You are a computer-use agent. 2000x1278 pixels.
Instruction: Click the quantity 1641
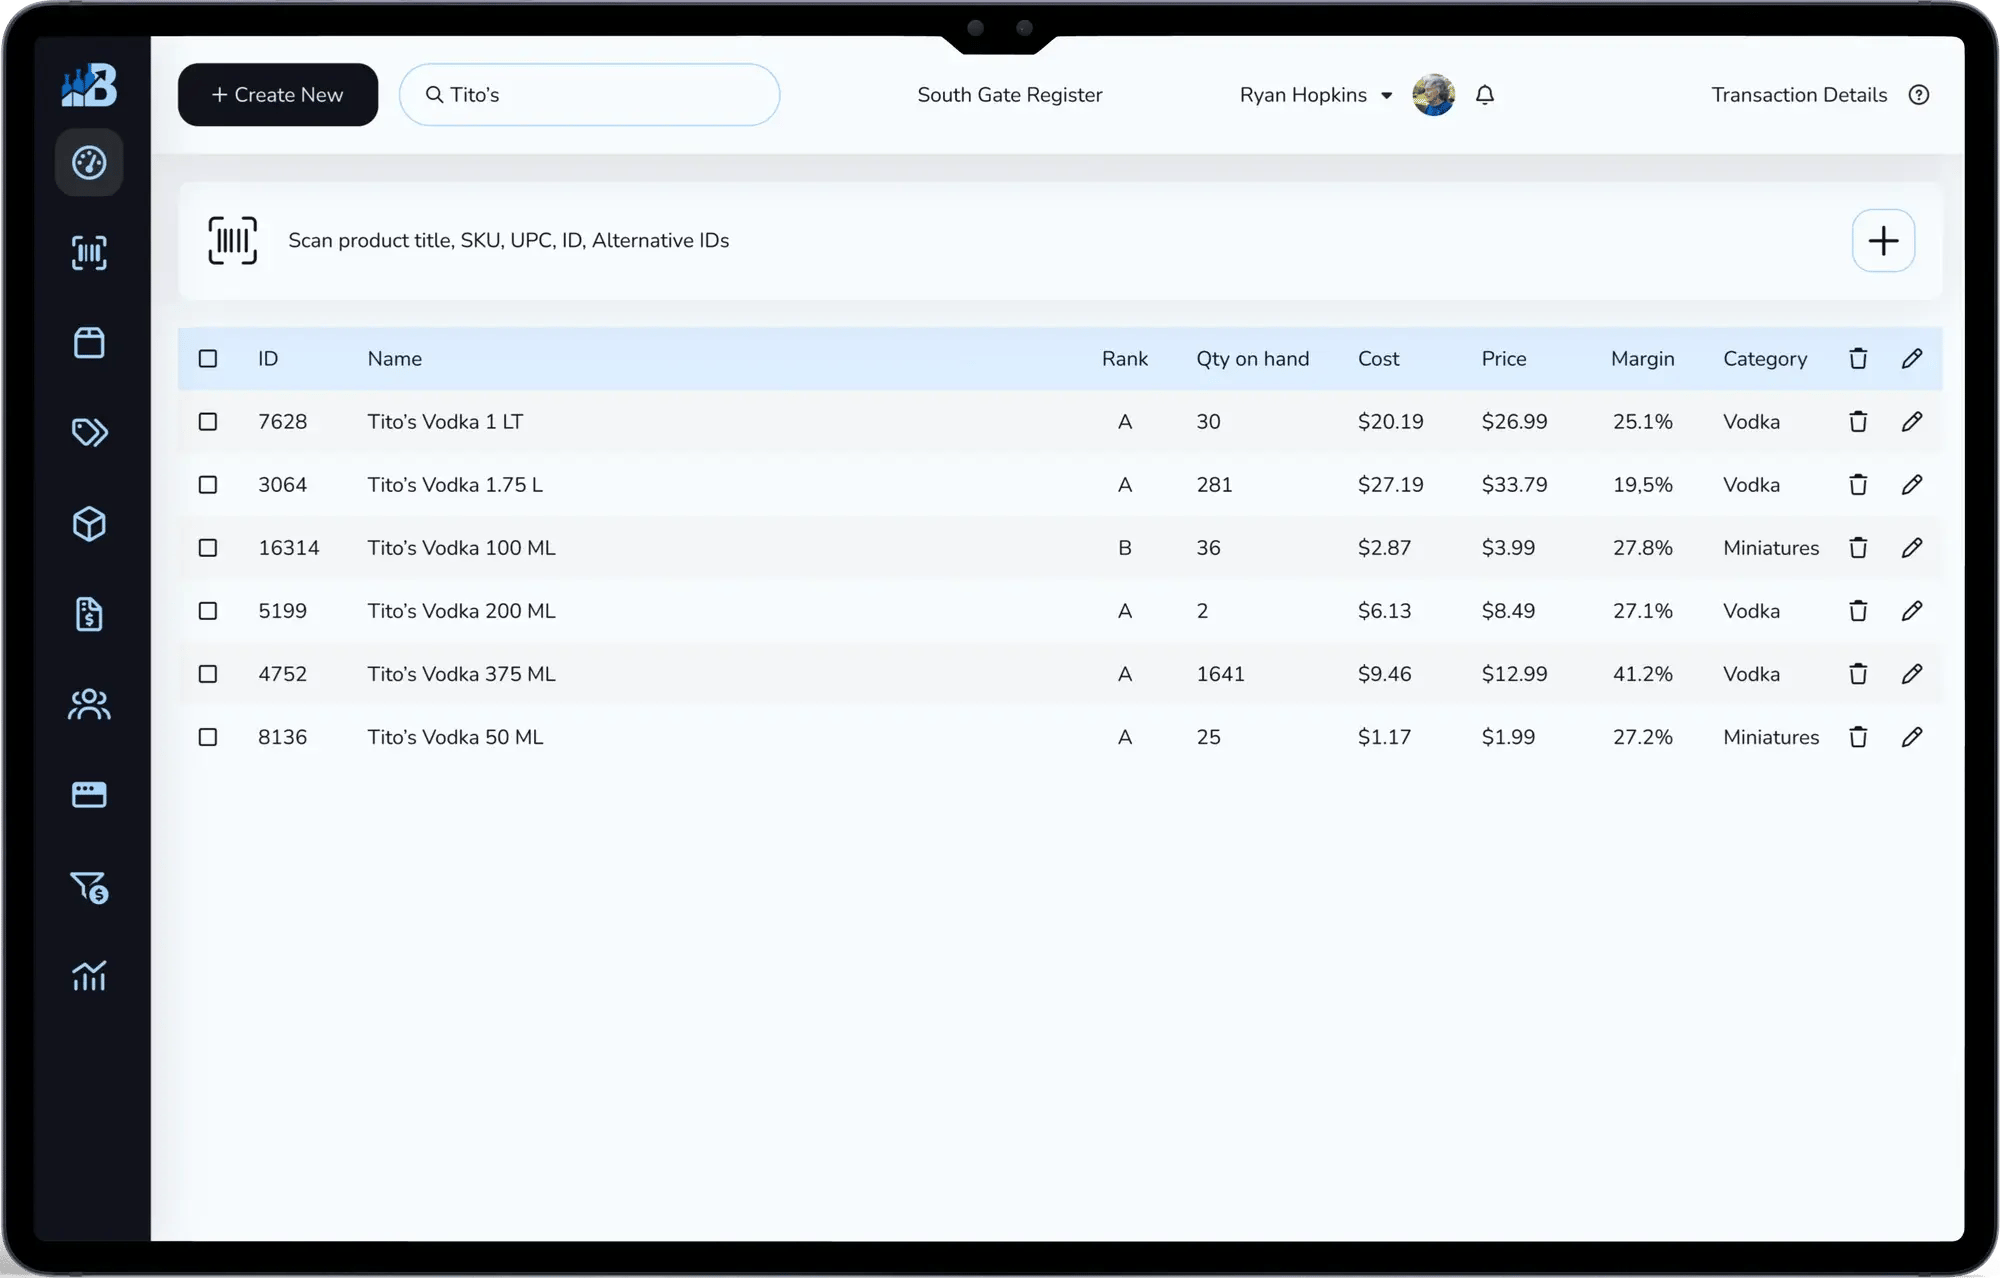click(x=1220, y=673)
